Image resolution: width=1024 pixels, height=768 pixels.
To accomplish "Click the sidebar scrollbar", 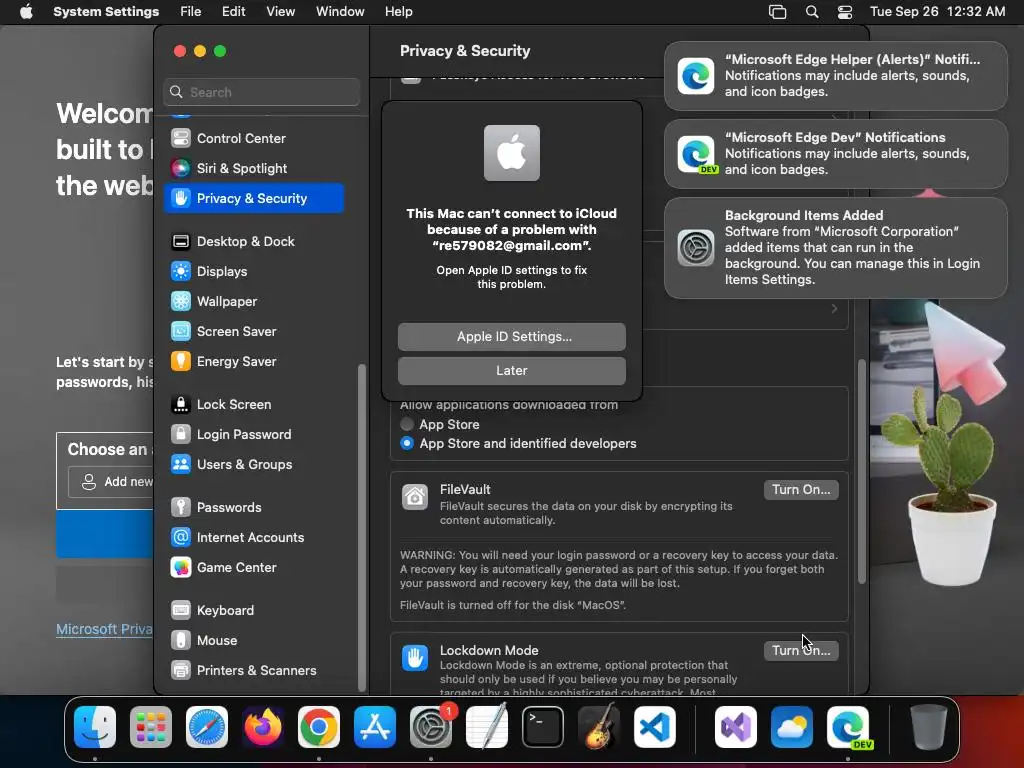I will (x=362, y=528).
